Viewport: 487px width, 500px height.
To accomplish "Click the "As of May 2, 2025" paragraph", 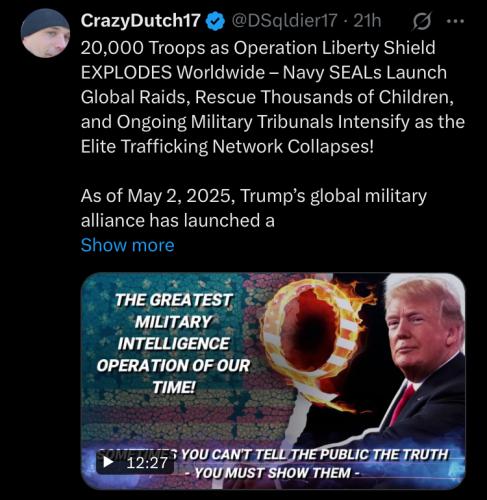I will click(253, 208).
